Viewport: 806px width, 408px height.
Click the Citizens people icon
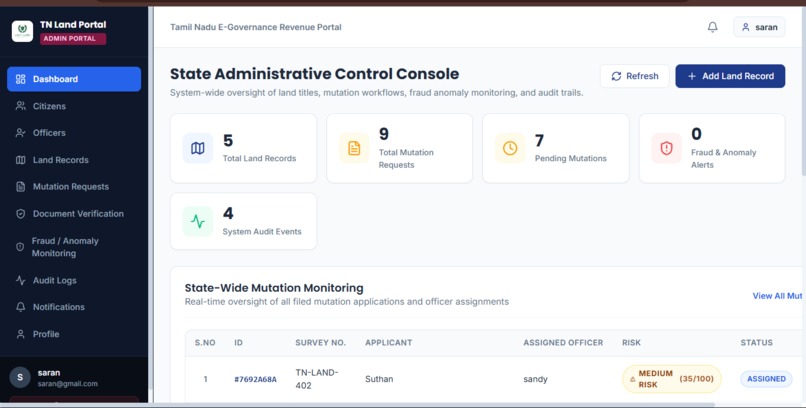coord(21,106)
